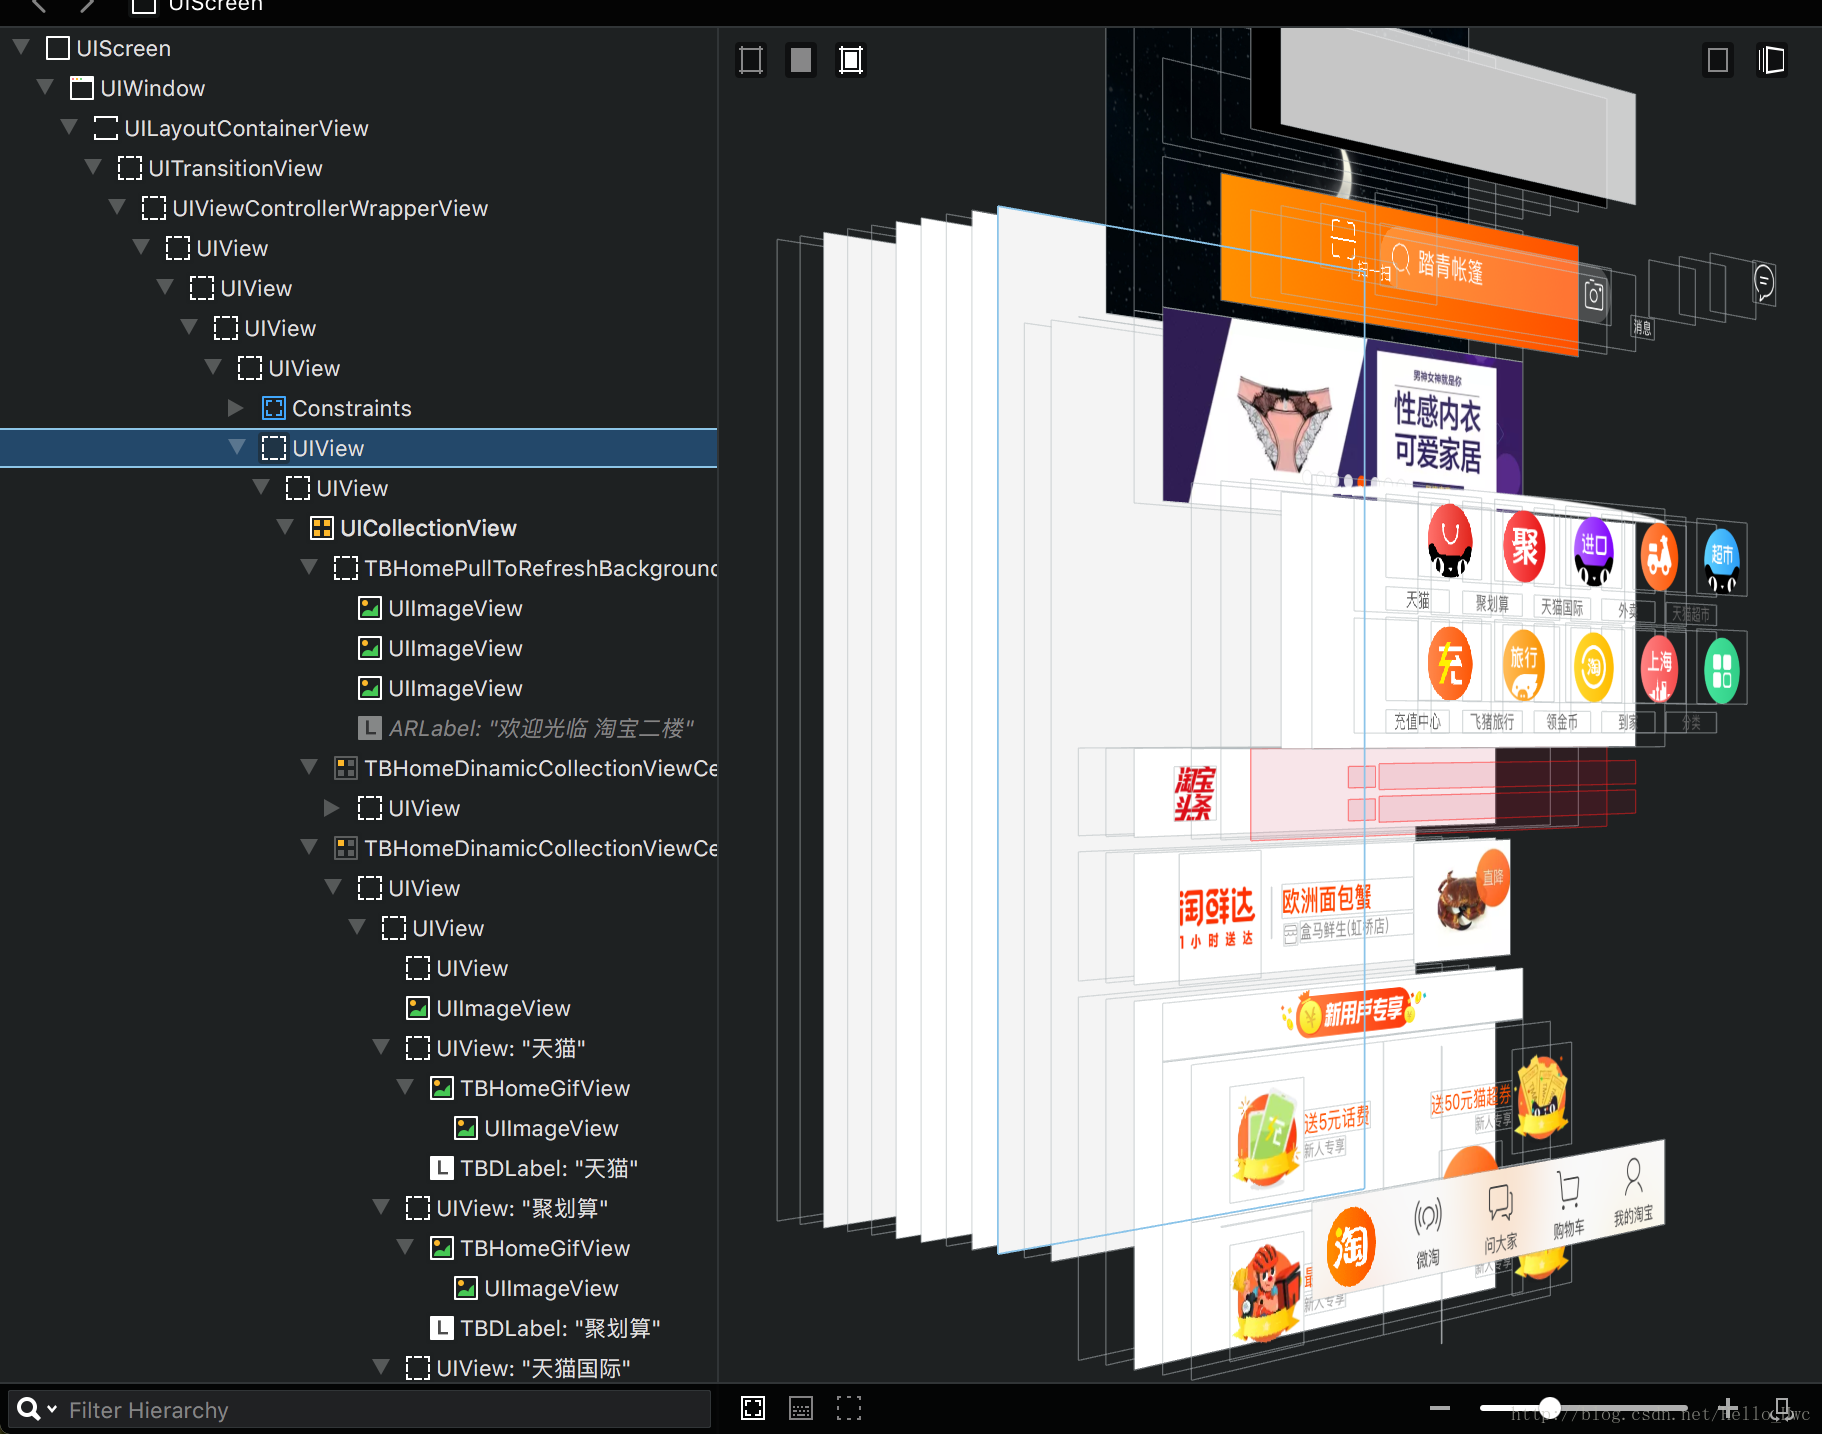1822x1434 pixels.
Task: Click the stacked-pane layout icon at top right
Action: [x=1771, y=61]
